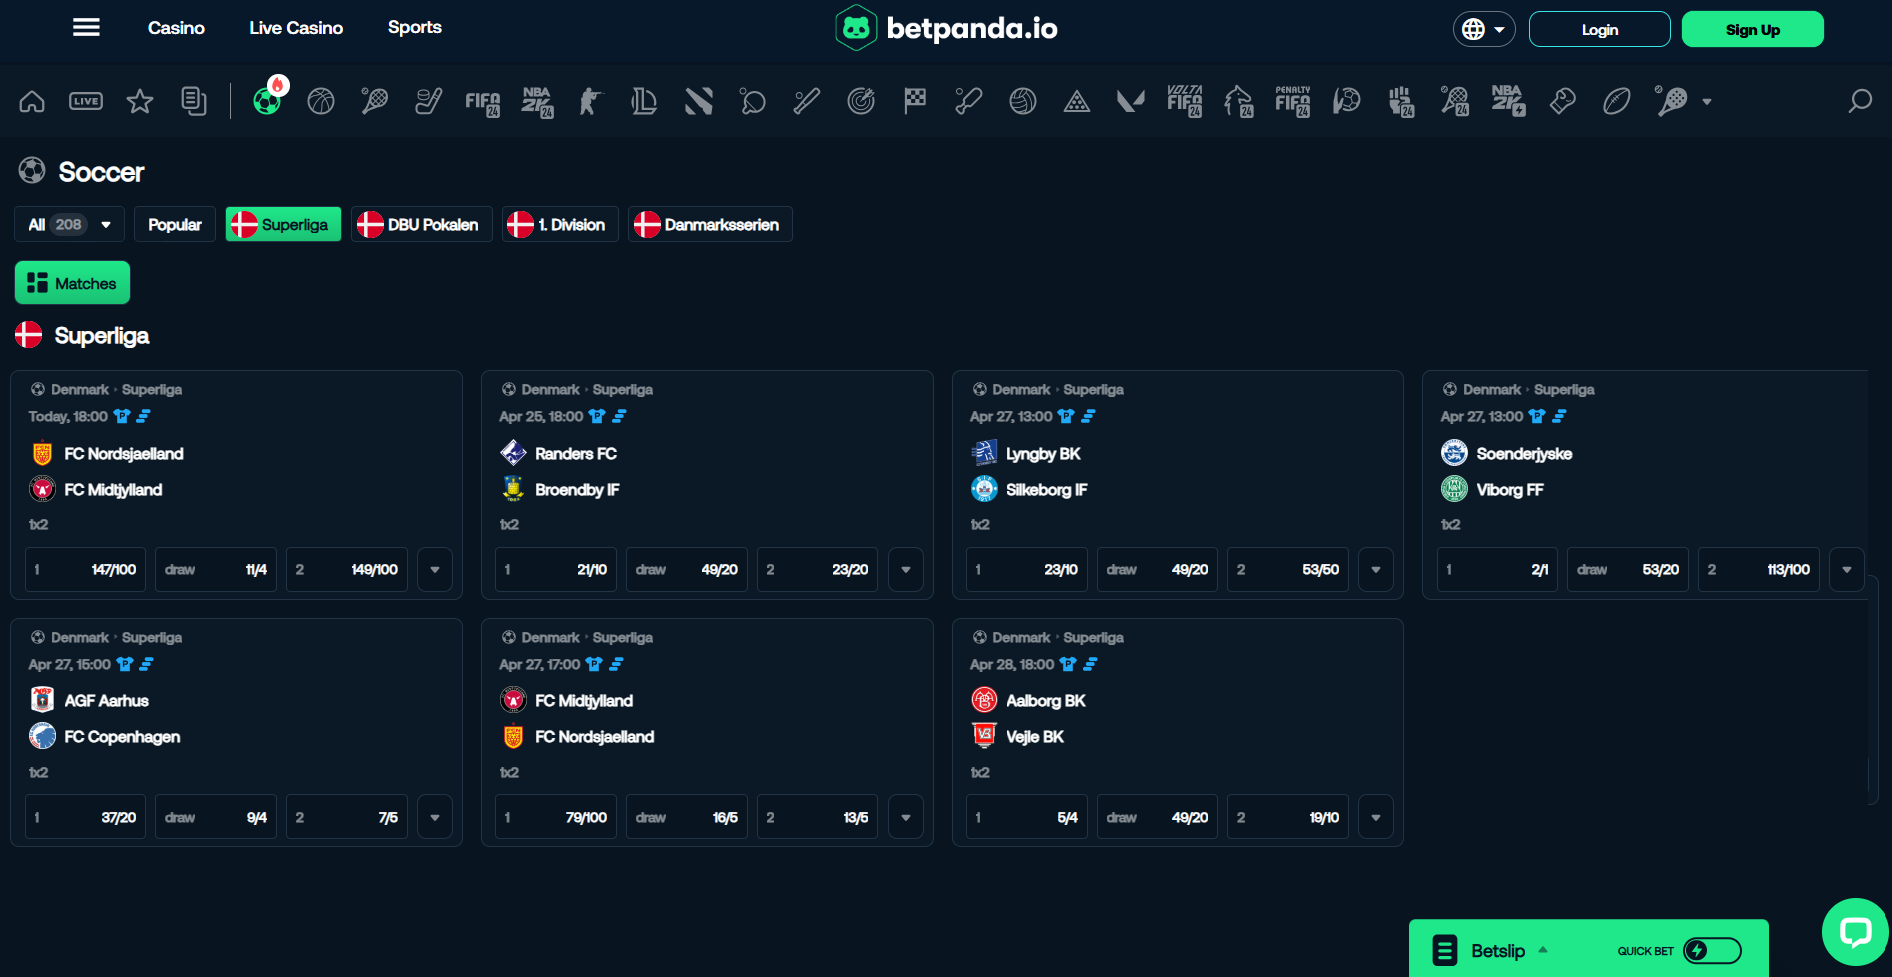Toggle the Quick Bet switch
This screenshot has height=977, width=1892.
(x=1712, y=951)
